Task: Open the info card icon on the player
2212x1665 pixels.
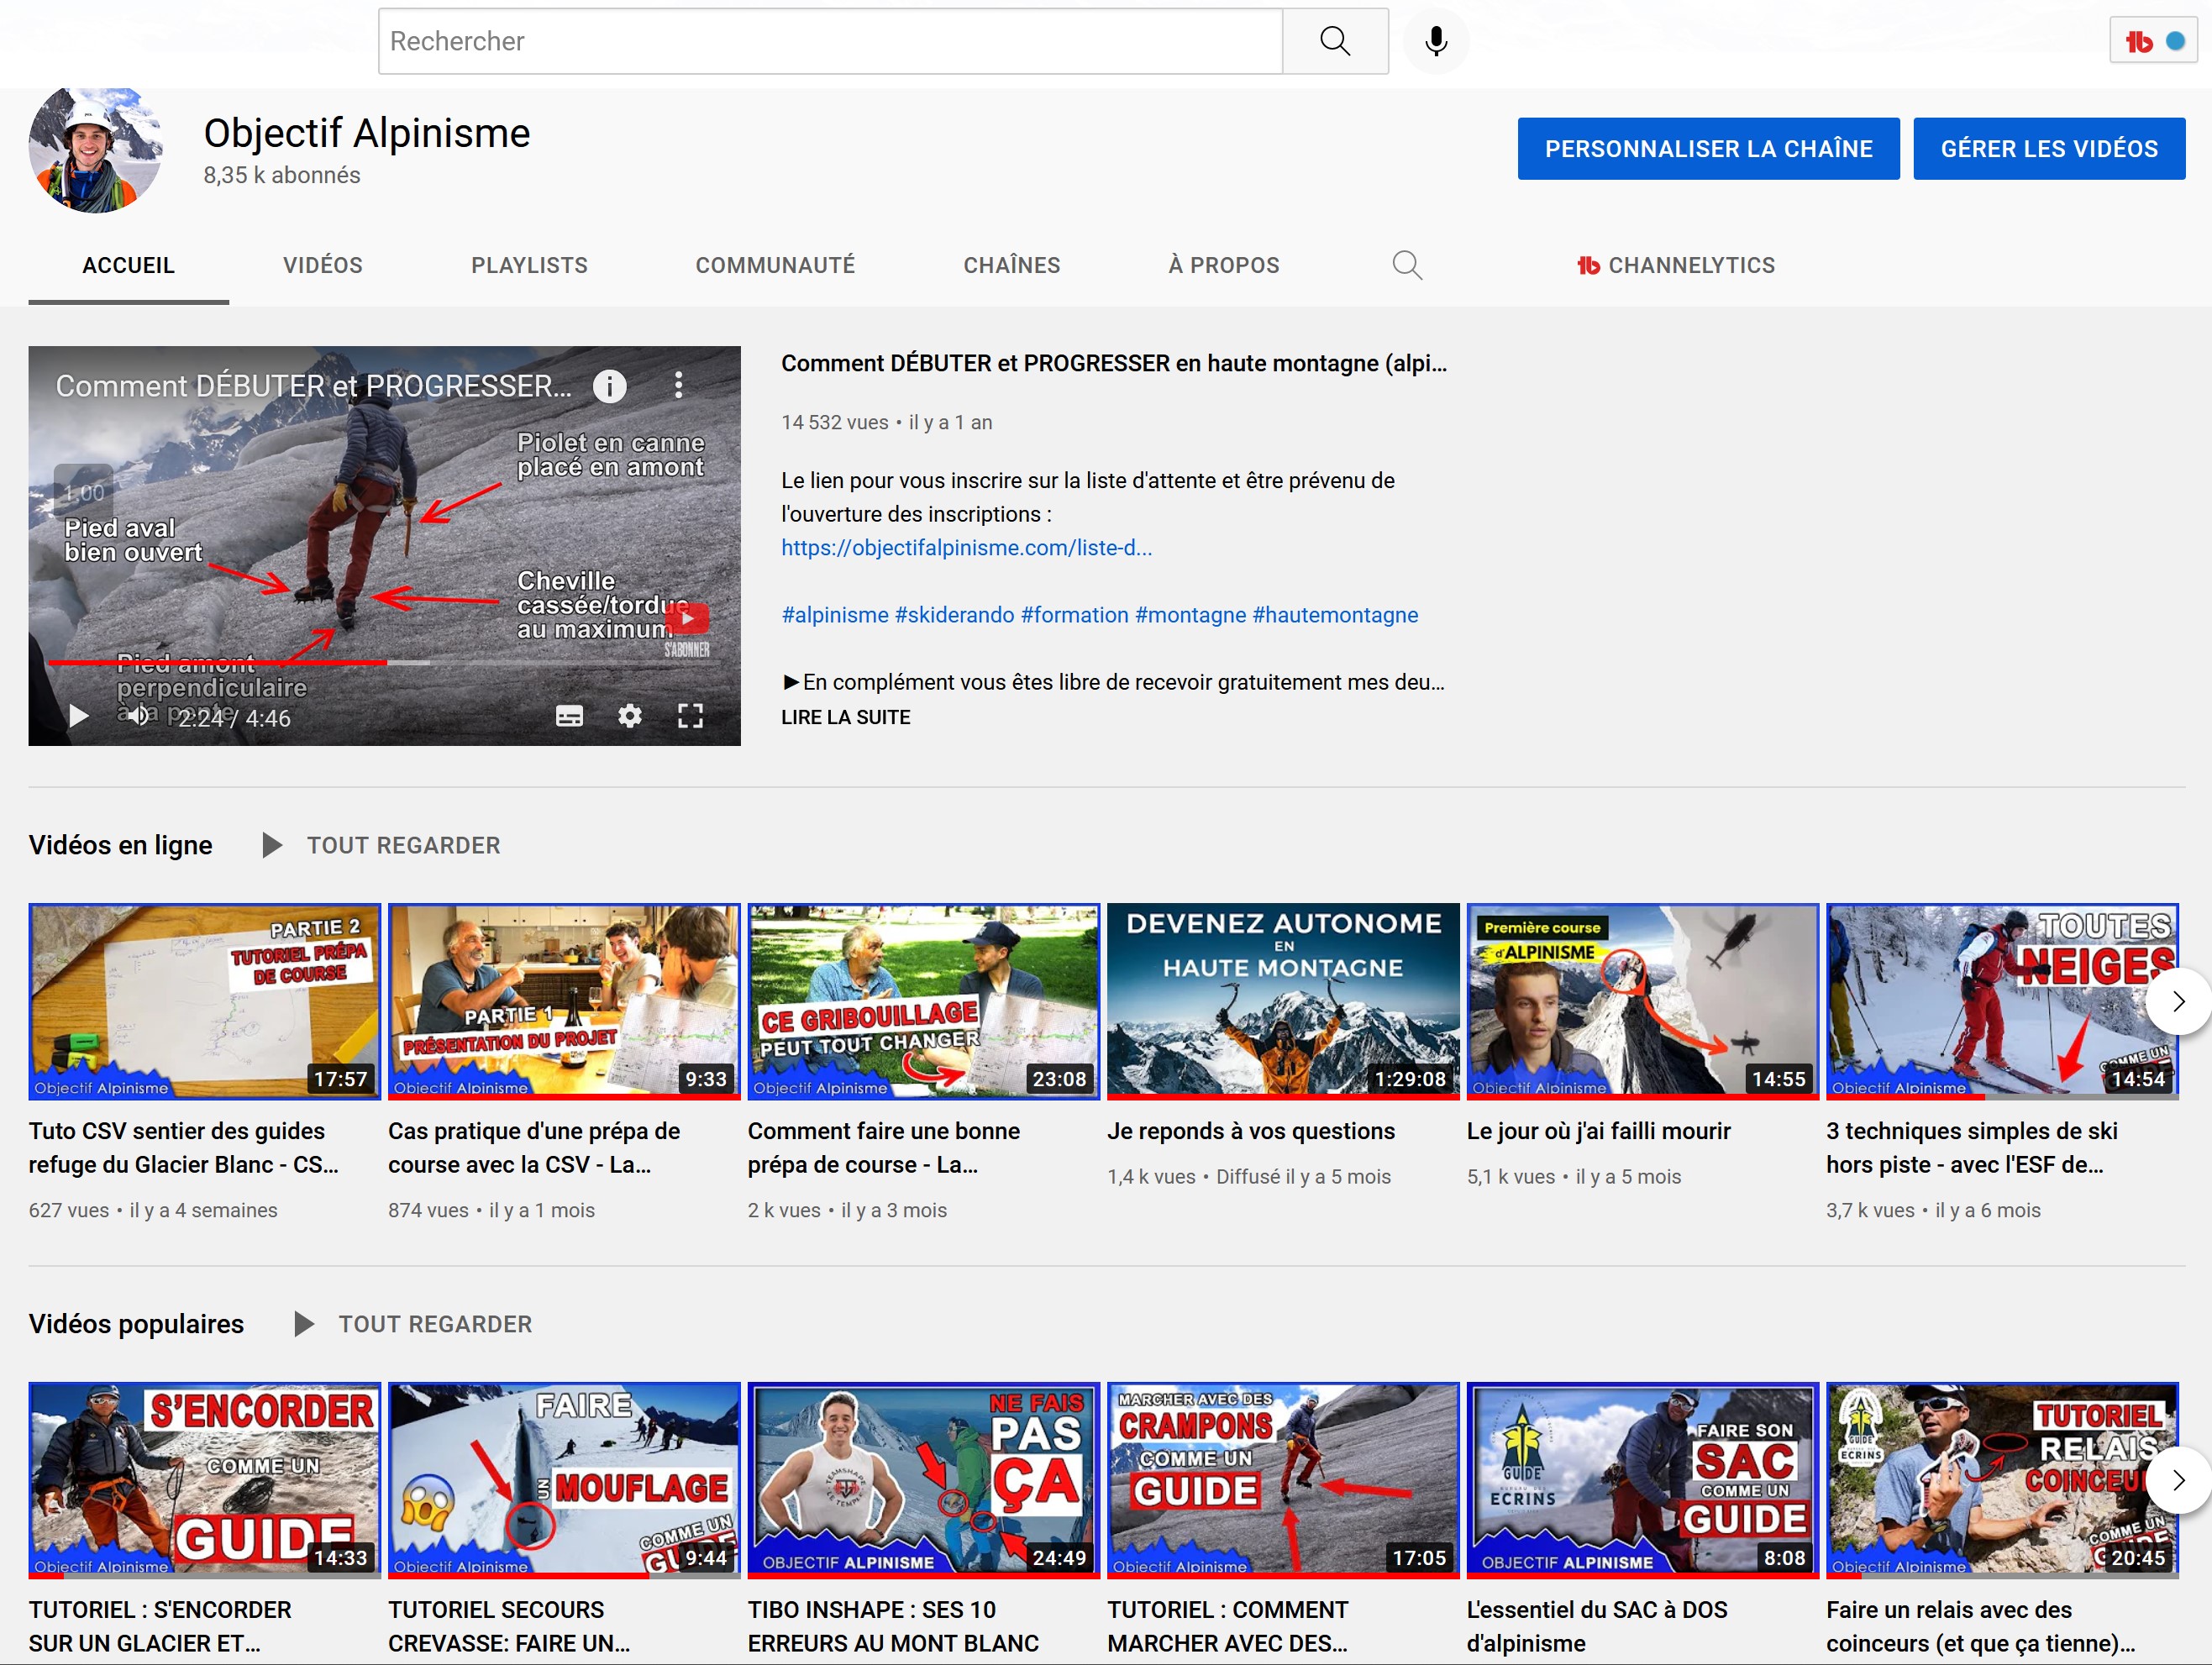Action: pyautogui.click(x=609, y=385)
